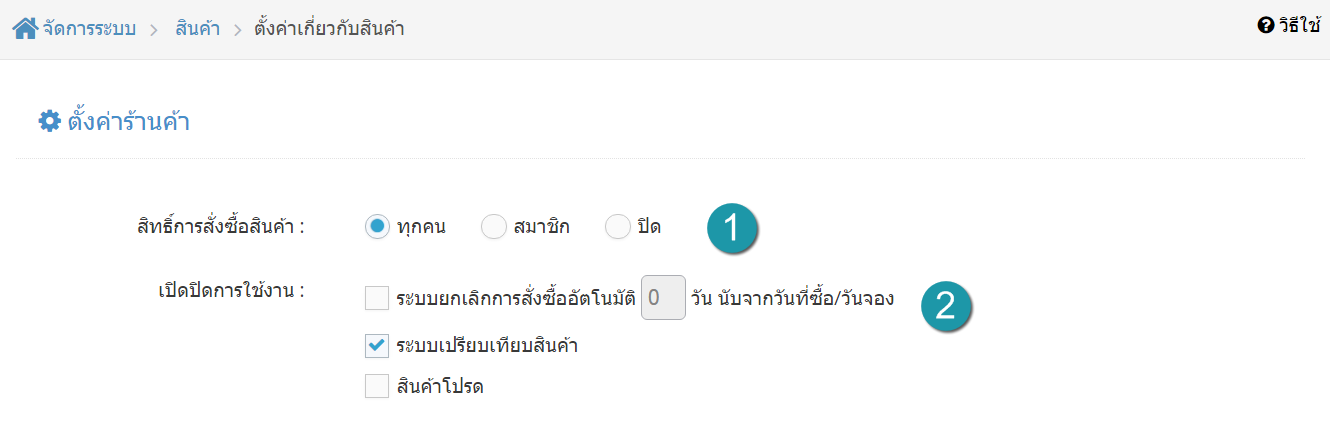Select the ปิด radio option

pos(618,227)
